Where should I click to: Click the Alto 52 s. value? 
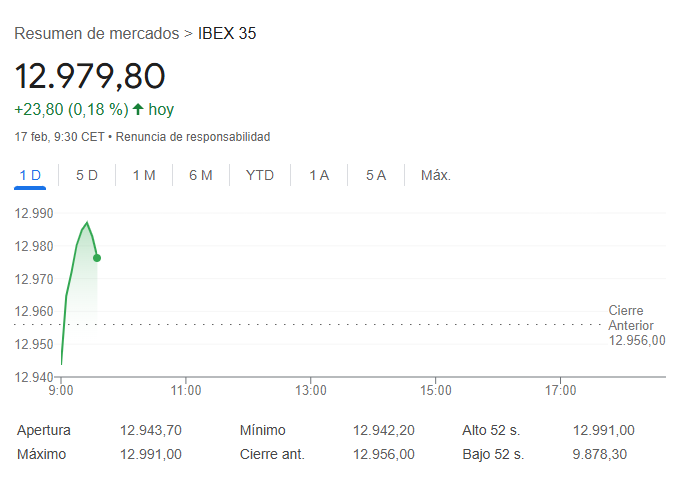click(x=604, y=430)
